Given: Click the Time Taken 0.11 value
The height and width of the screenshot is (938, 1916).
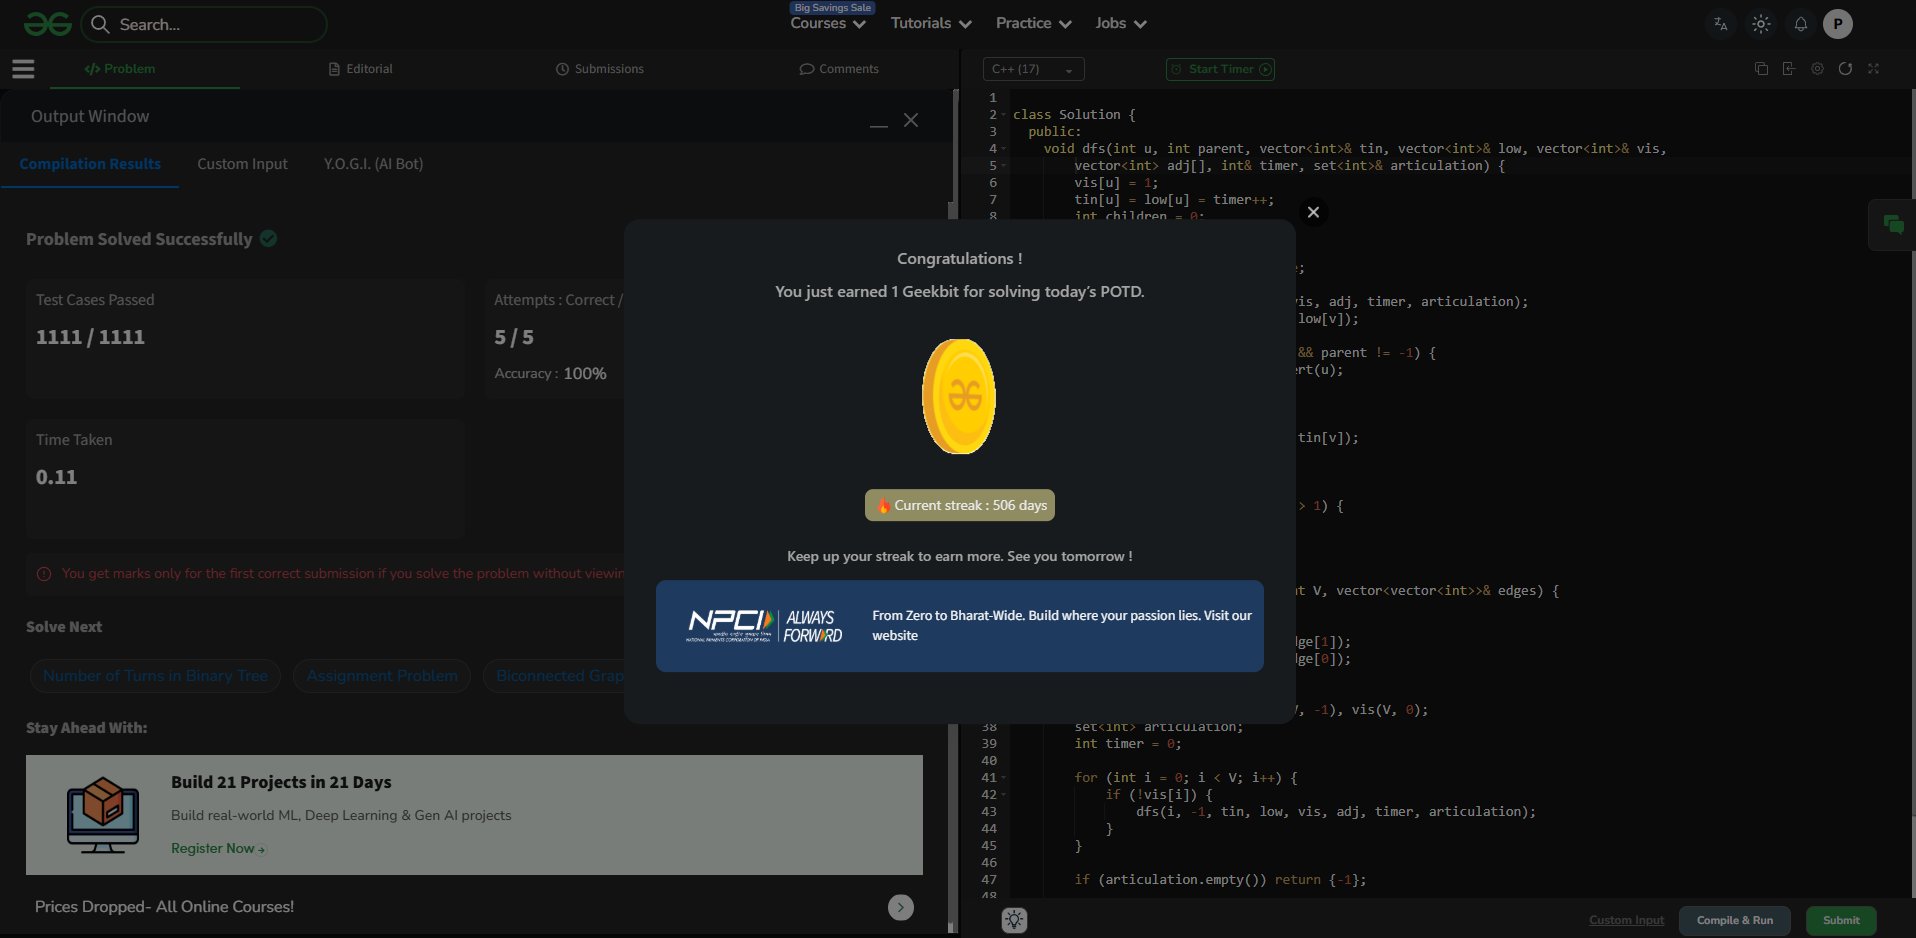Looking at the screenshot, I should tap(56, 477).
